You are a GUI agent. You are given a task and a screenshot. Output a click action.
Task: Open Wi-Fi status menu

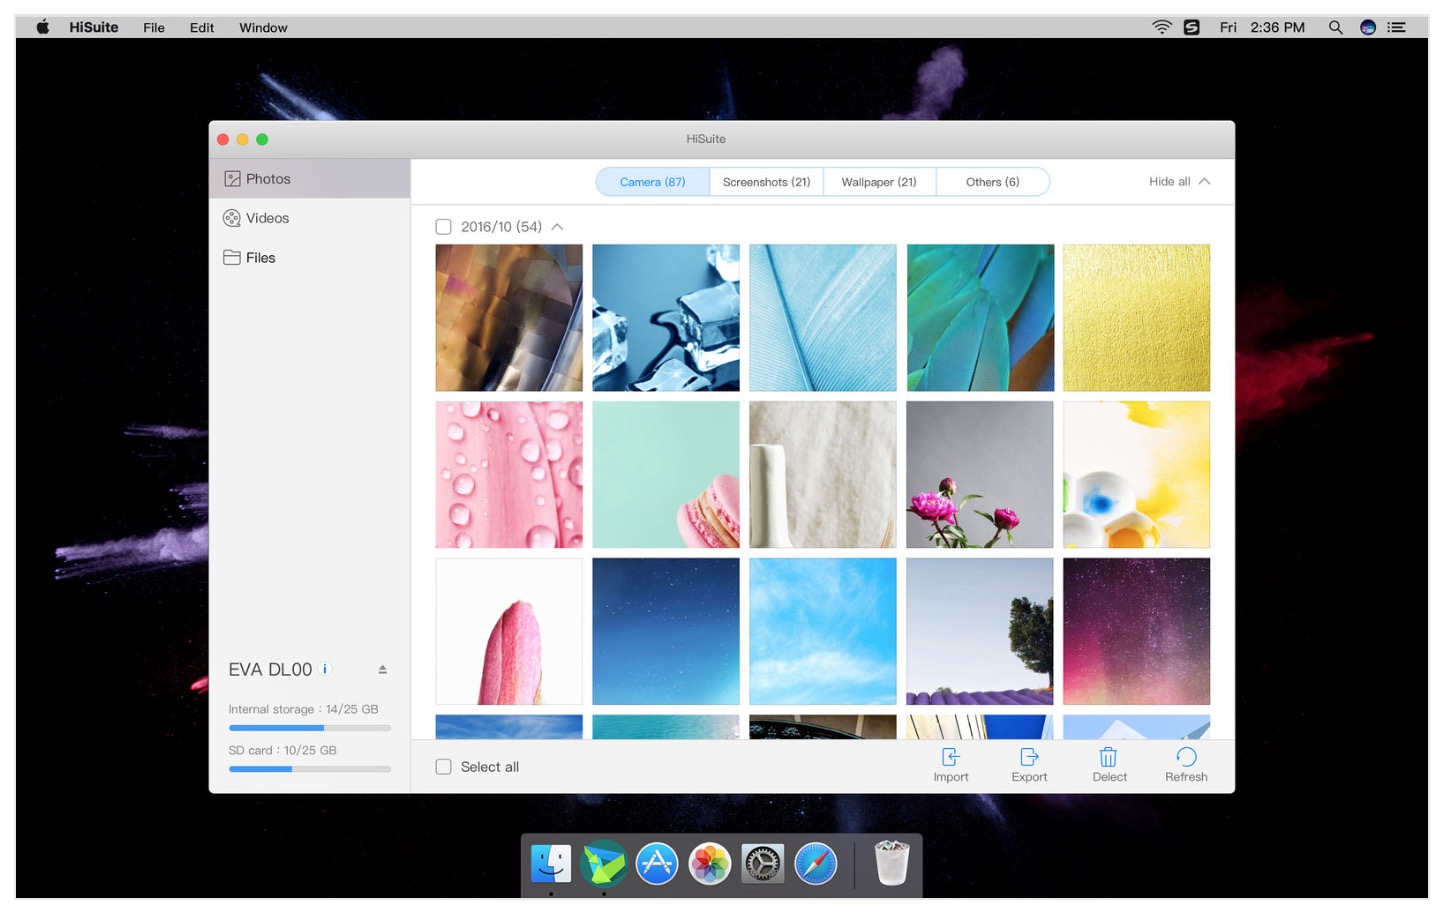point(1162,27)
